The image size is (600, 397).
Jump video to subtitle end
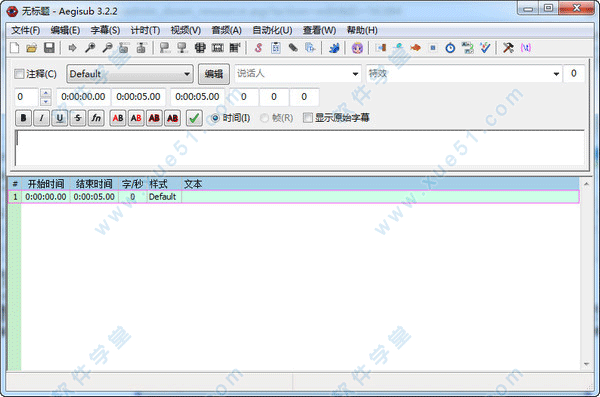click(141, 48)
